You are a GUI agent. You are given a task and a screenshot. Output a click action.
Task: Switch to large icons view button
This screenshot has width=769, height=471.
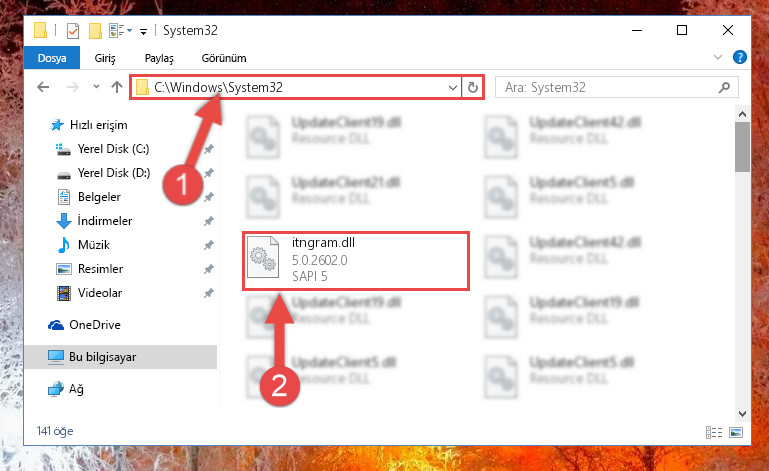736,432
